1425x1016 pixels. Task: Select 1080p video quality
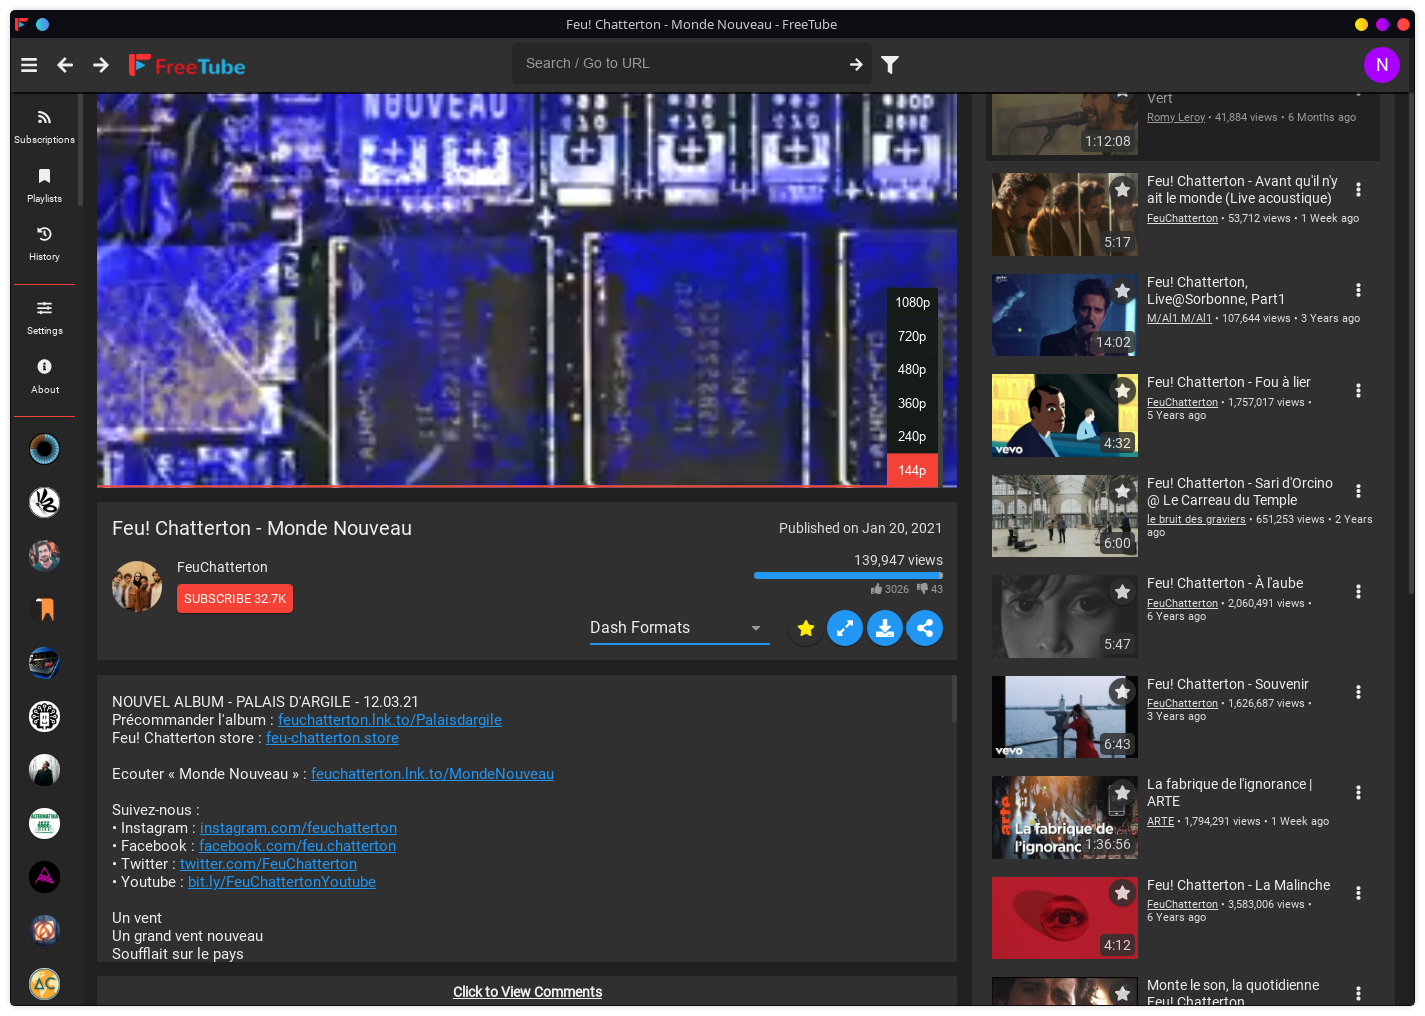[912, 303]
